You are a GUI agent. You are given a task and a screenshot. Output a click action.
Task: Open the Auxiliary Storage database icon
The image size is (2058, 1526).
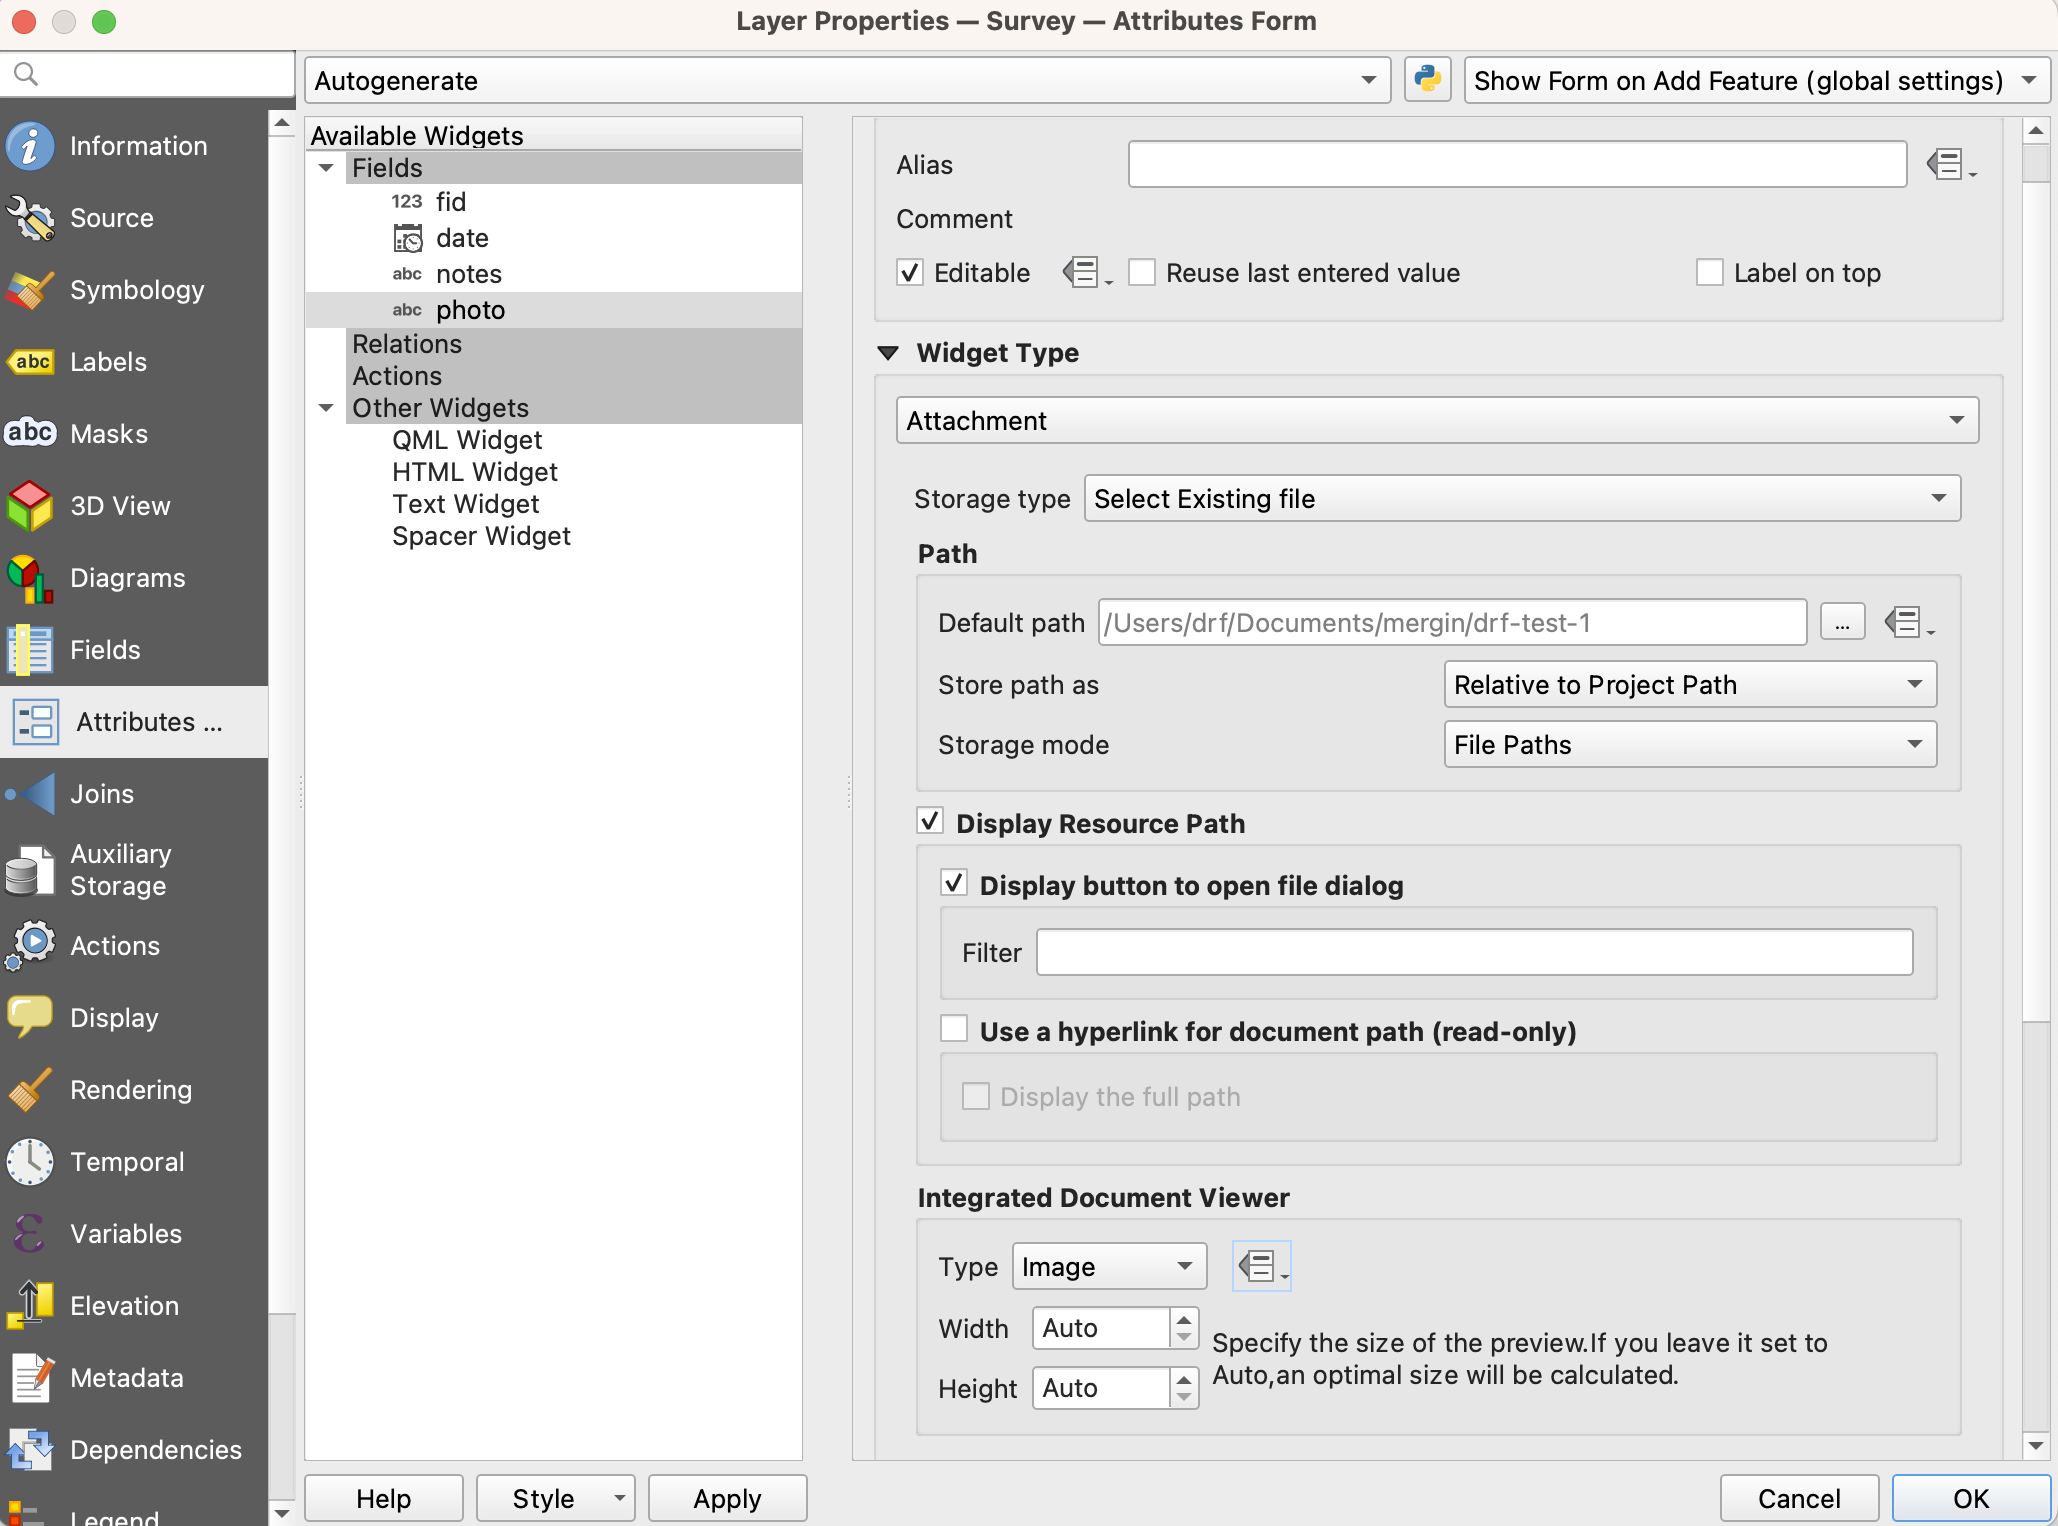click(30, 870)
